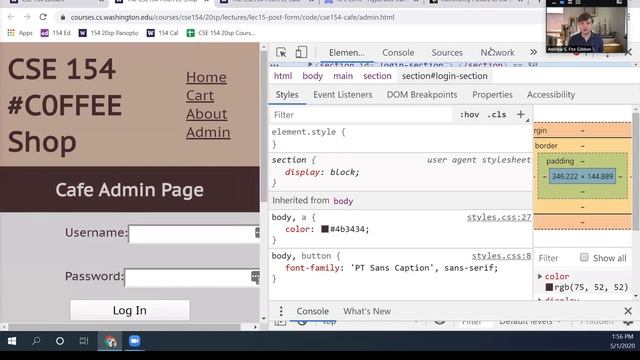
Task: Toggle the :hov element state button
Action: (x=469, y=115)
